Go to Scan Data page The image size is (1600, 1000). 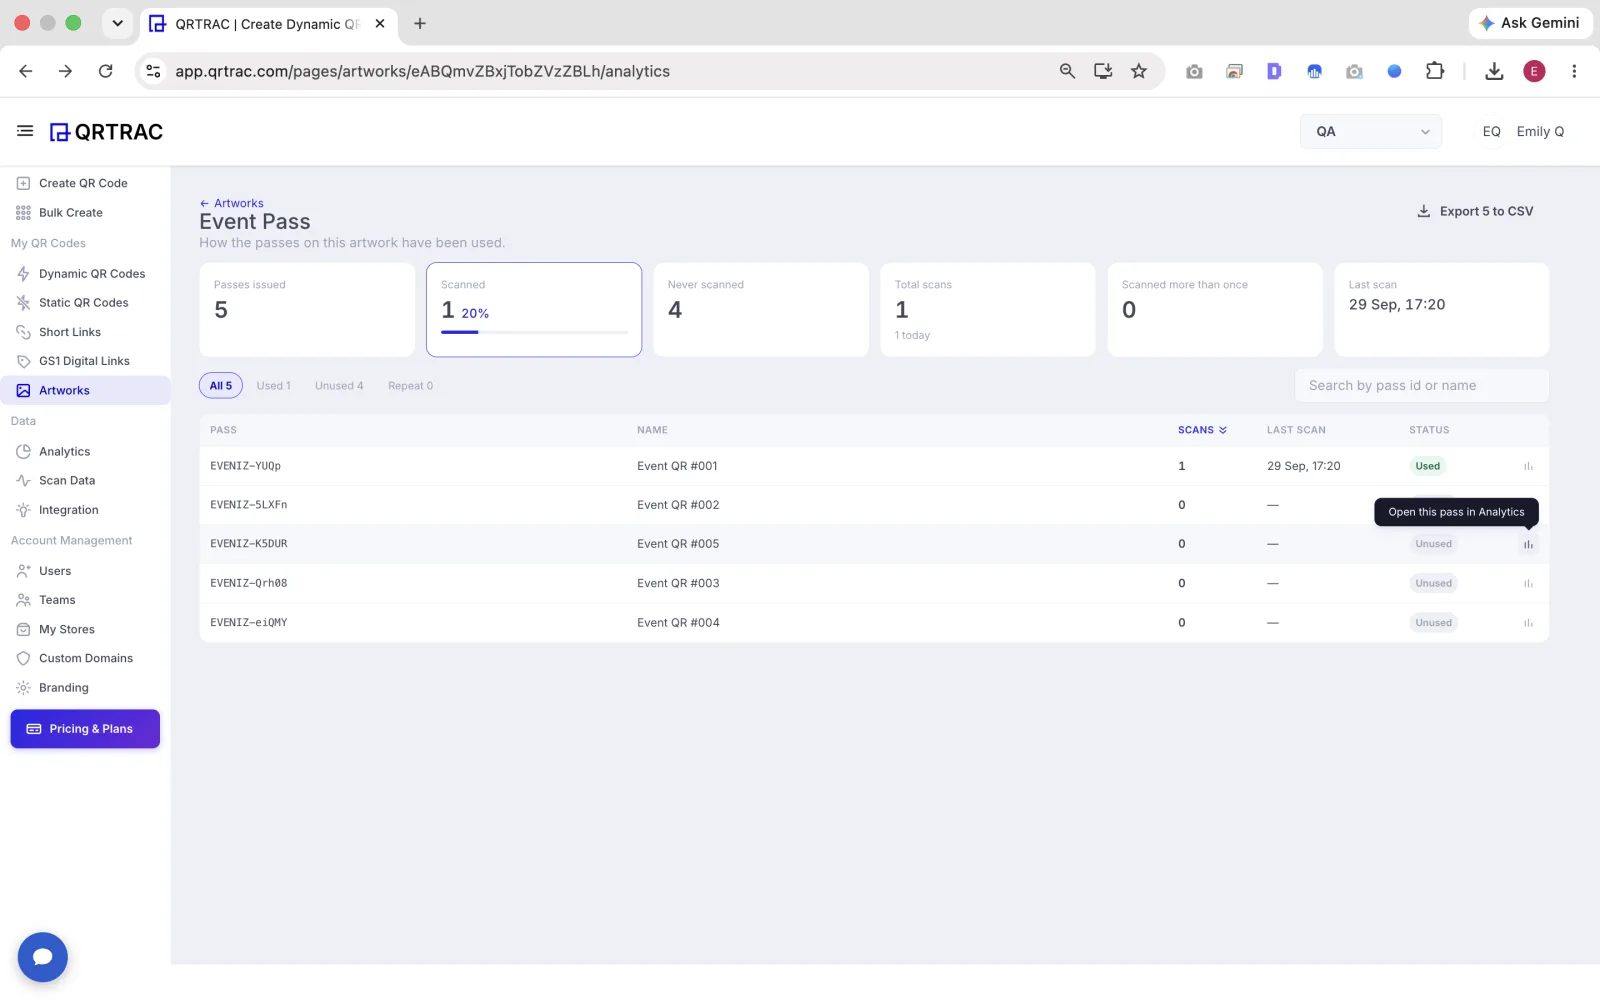tap(67, 481)
